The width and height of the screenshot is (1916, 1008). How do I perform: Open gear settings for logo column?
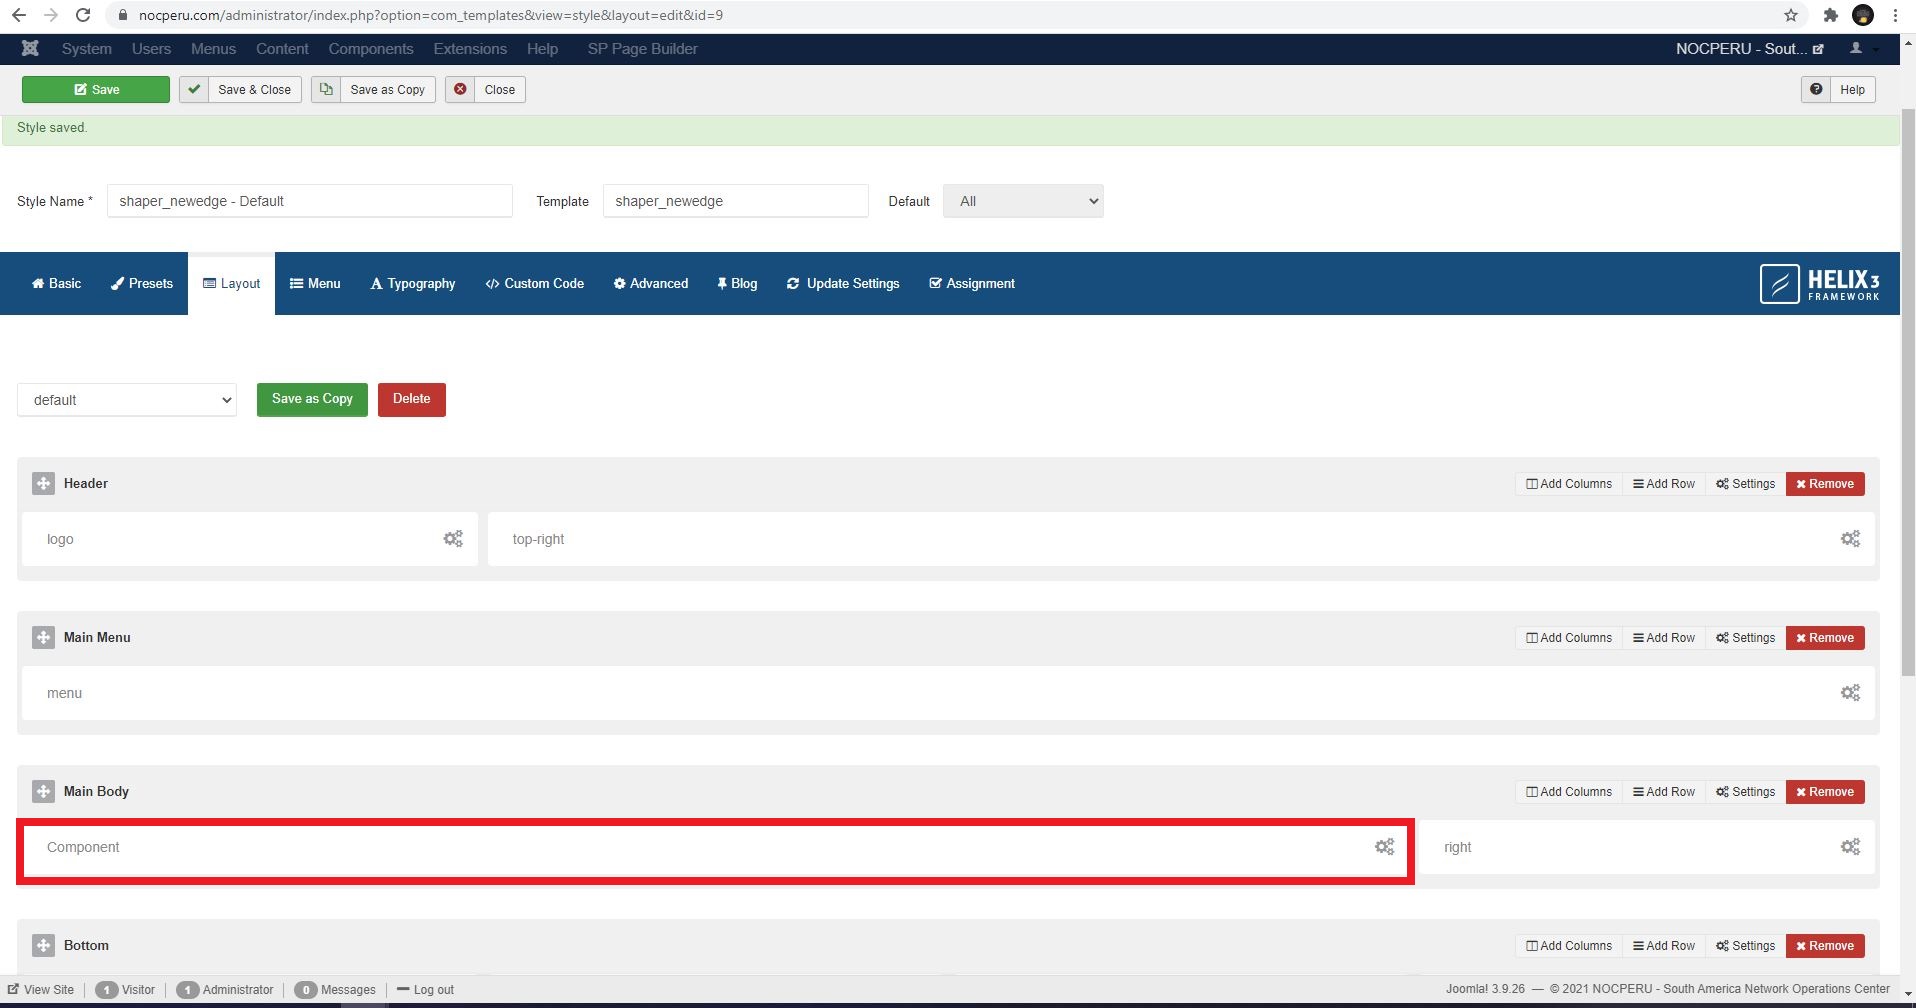coord(453,539)
